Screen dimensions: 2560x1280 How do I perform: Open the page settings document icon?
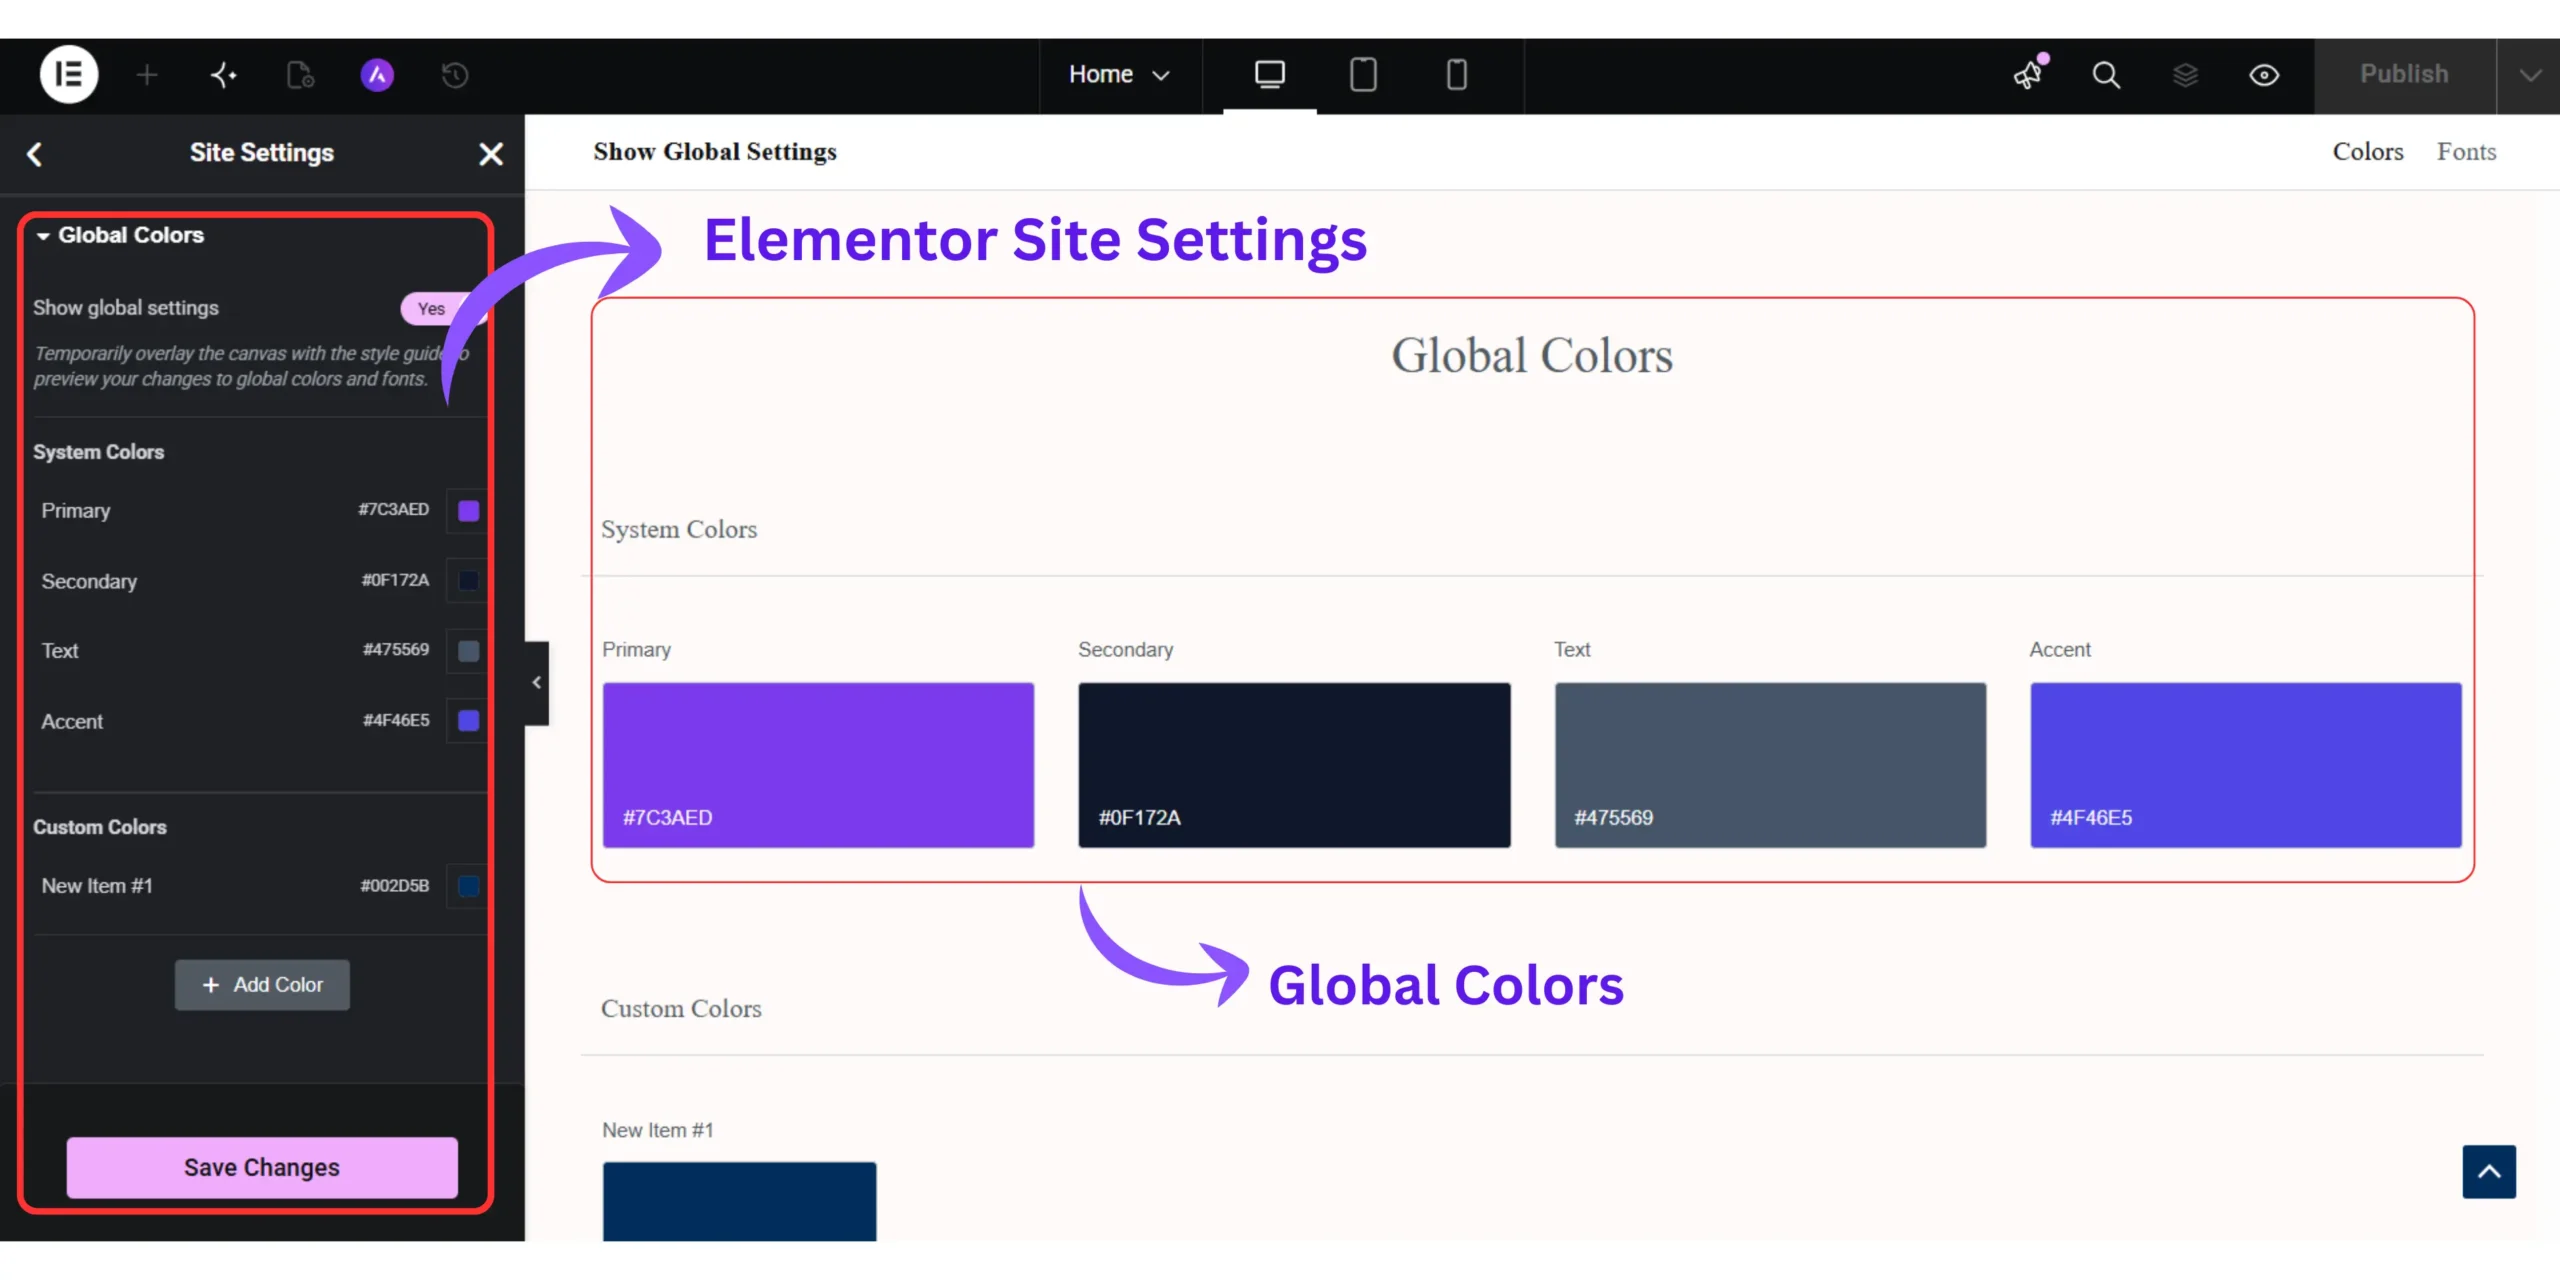tap(301, 75)
